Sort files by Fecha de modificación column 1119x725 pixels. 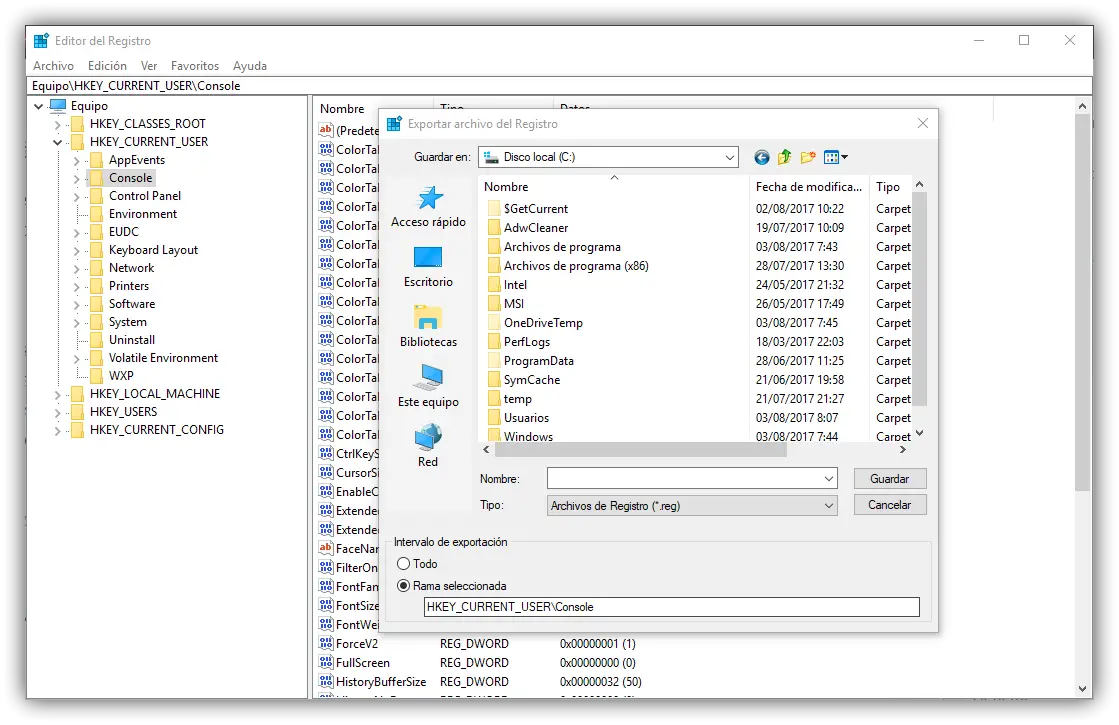(809, 186)
